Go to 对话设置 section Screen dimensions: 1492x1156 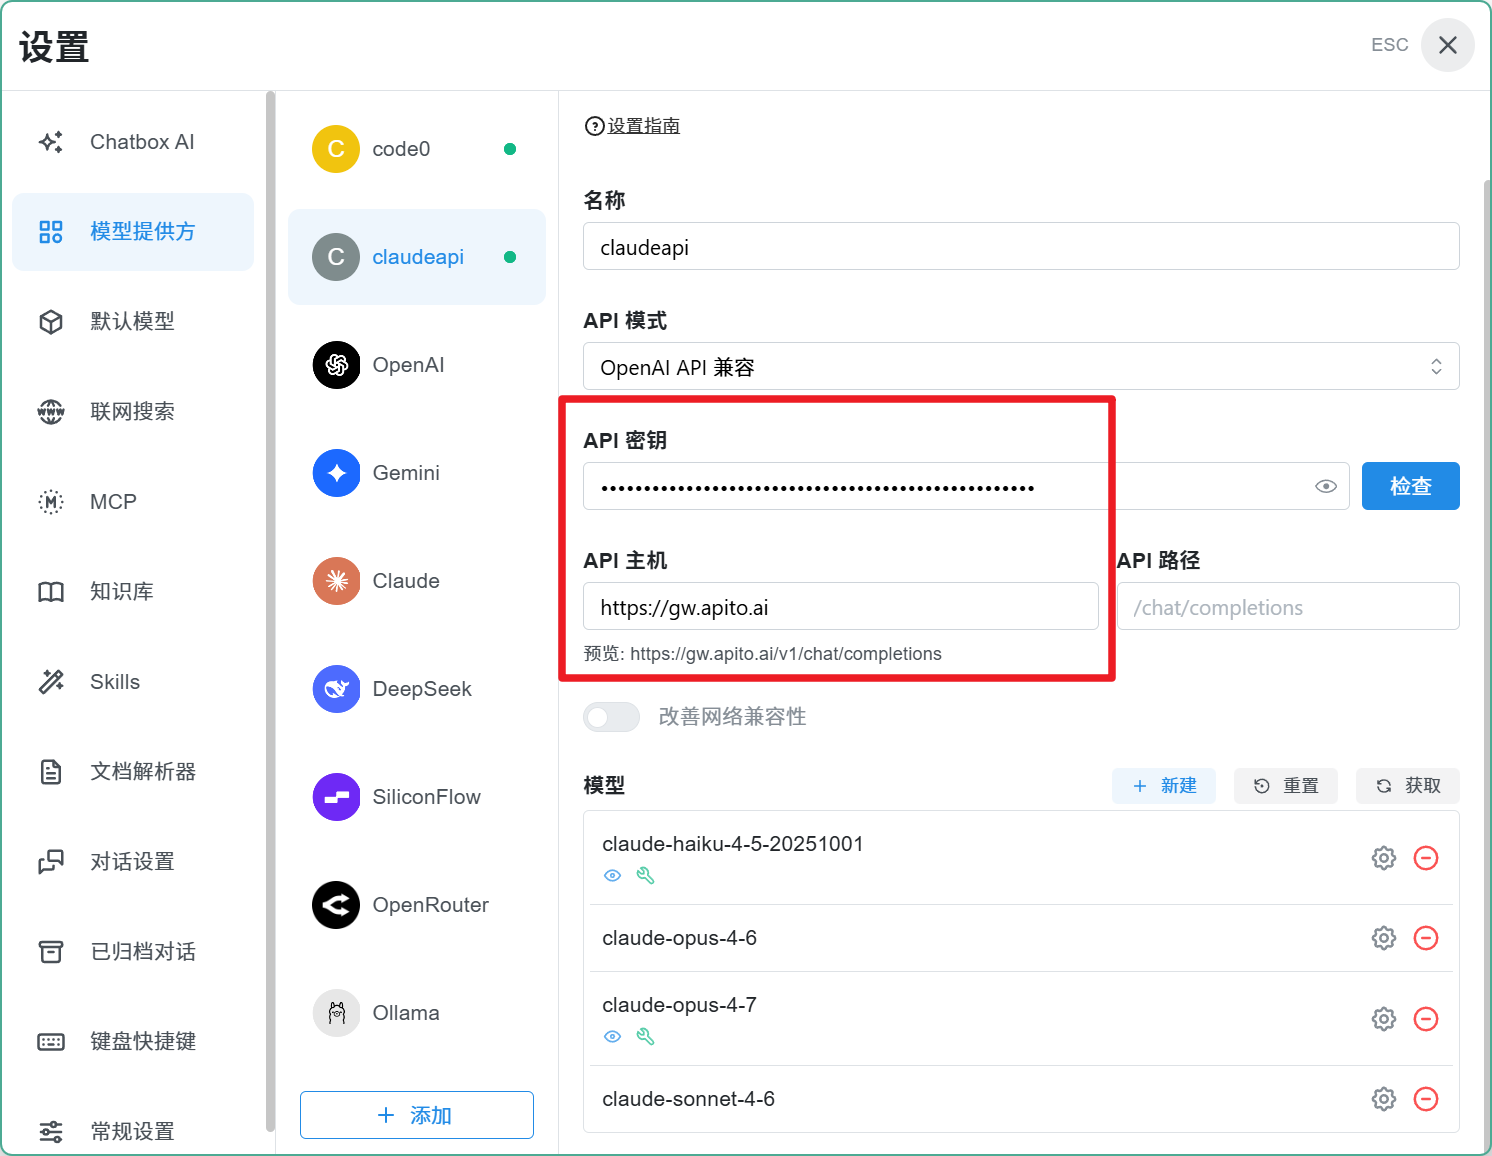pyautogui.click(x=133, y=862)
